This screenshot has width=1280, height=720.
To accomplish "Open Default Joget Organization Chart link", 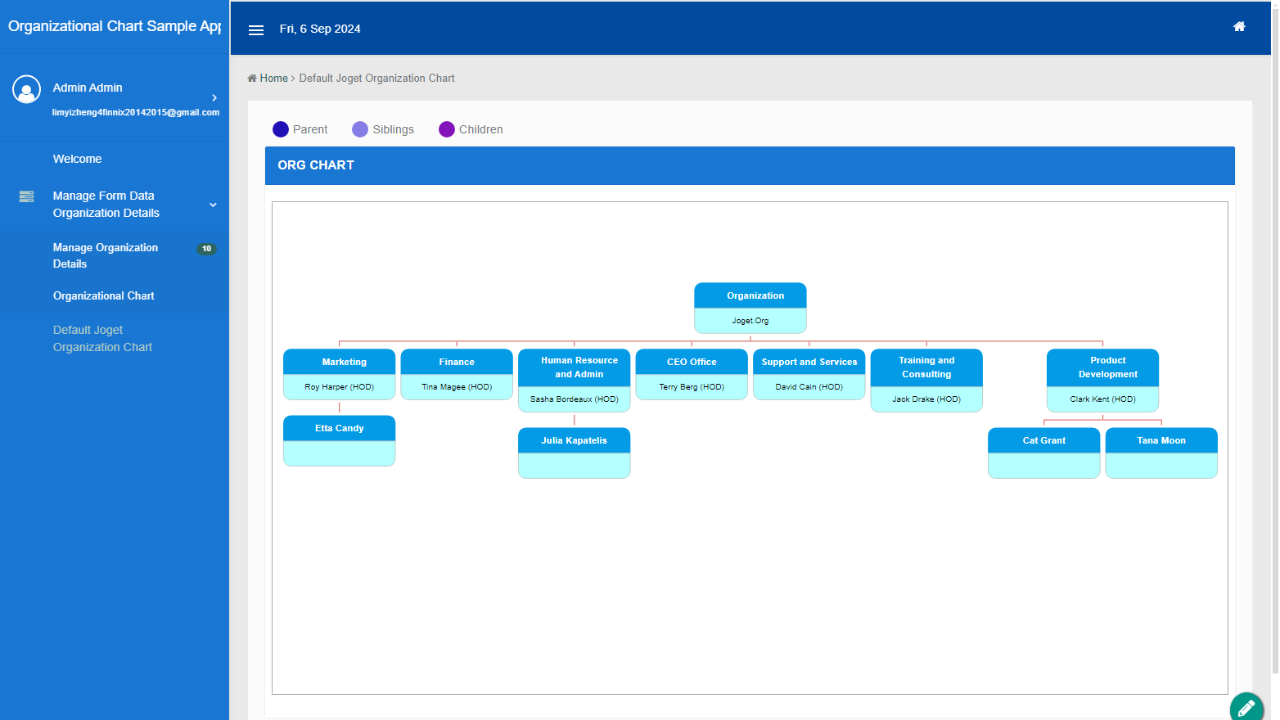I will tap(102, 338).
